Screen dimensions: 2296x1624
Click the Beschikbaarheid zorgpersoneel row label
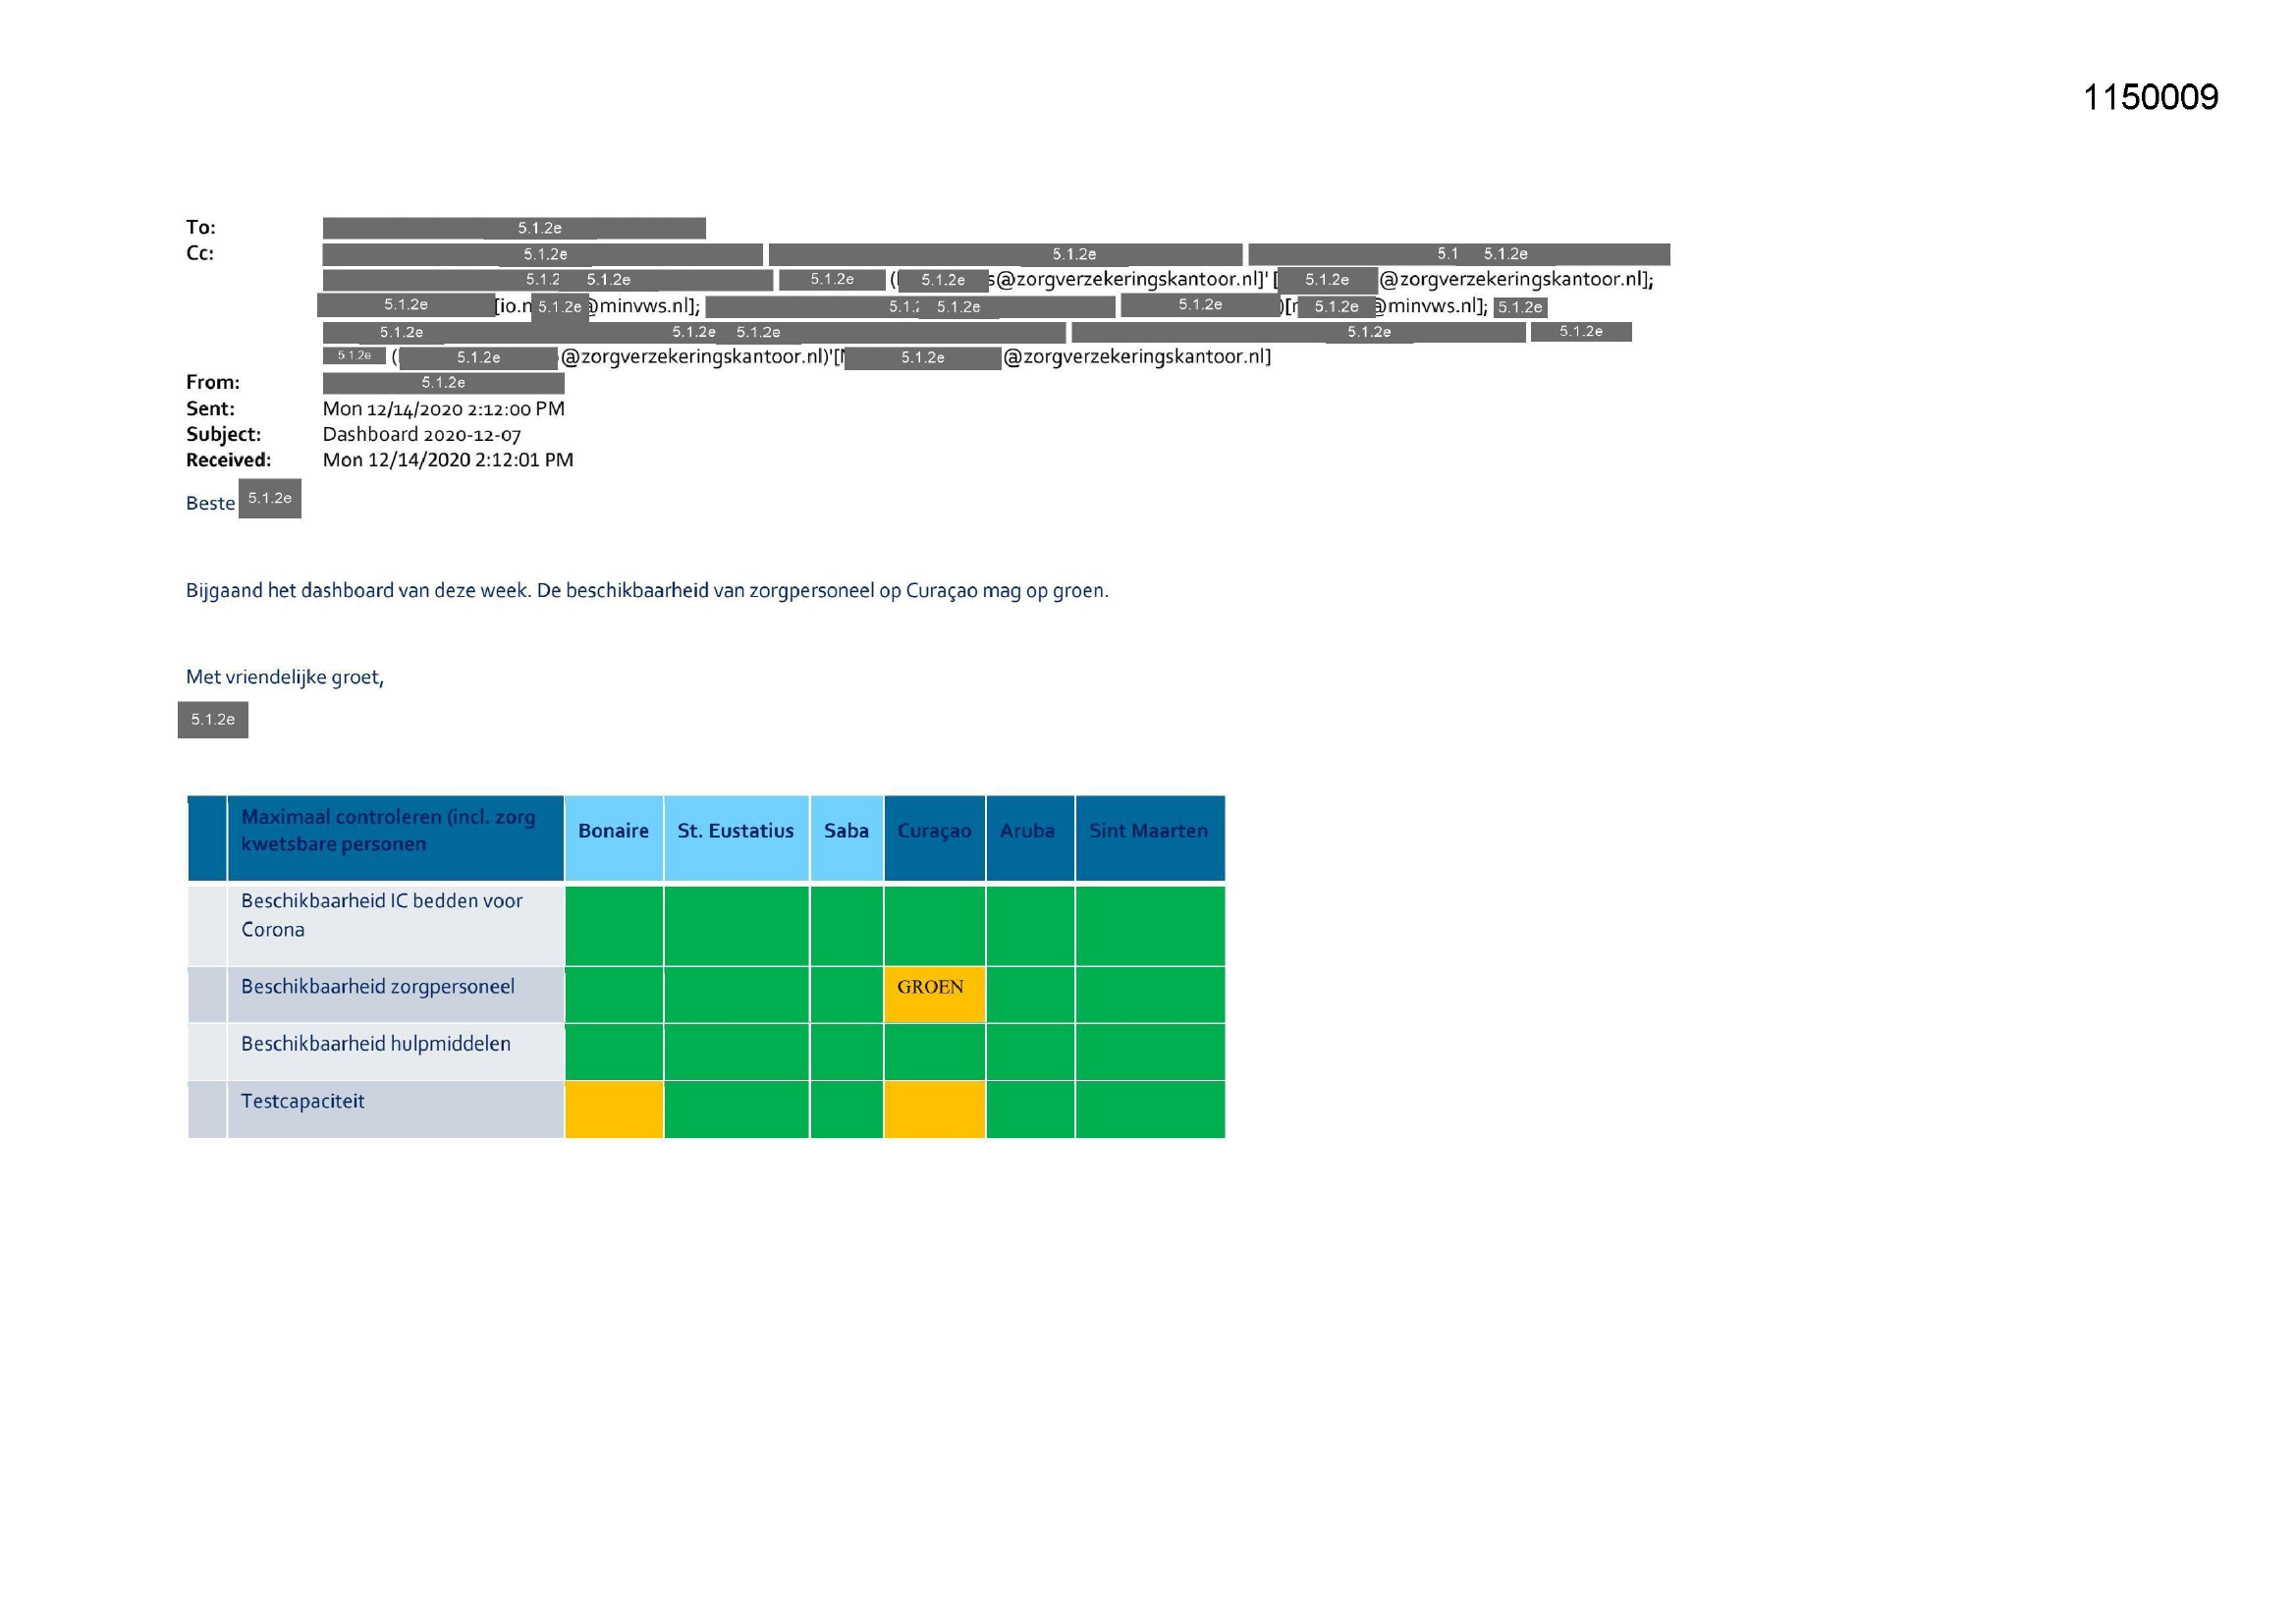click(x=377, y=987)
